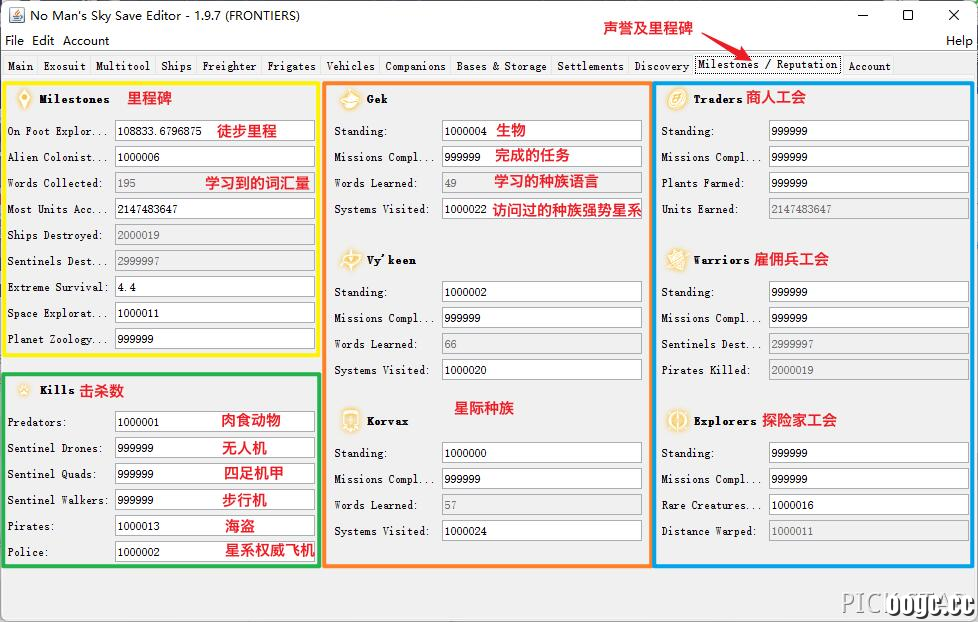Click the Police kills field

tap(215, 552)
